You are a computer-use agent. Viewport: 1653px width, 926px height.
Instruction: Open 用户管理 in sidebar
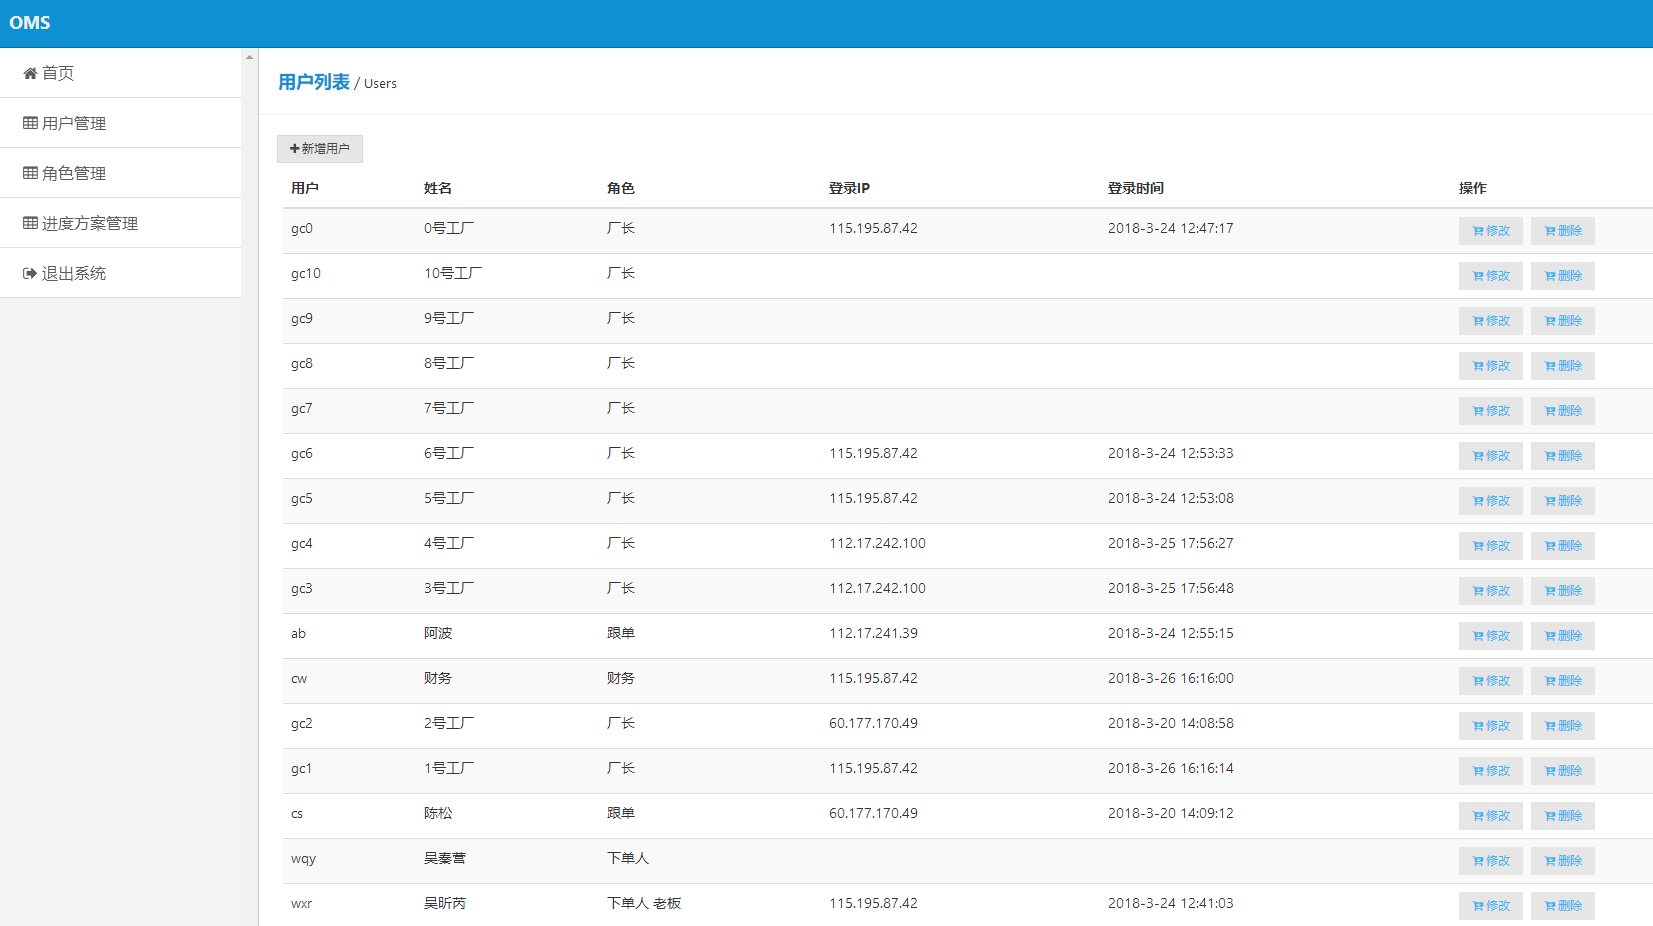click(120, 123)
